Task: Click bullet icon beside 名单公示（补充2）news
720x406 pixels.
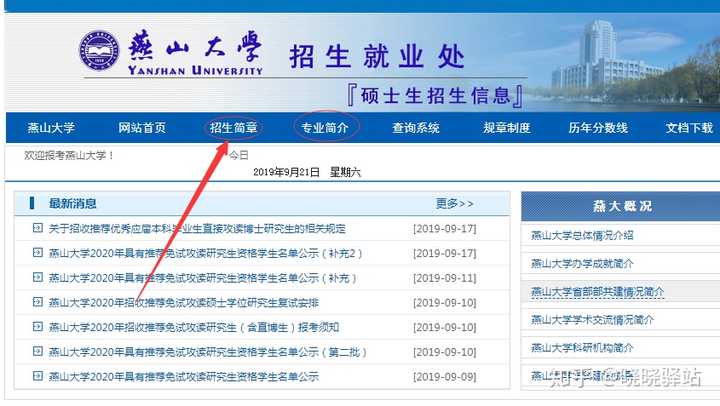Action: tap(38, 253)
